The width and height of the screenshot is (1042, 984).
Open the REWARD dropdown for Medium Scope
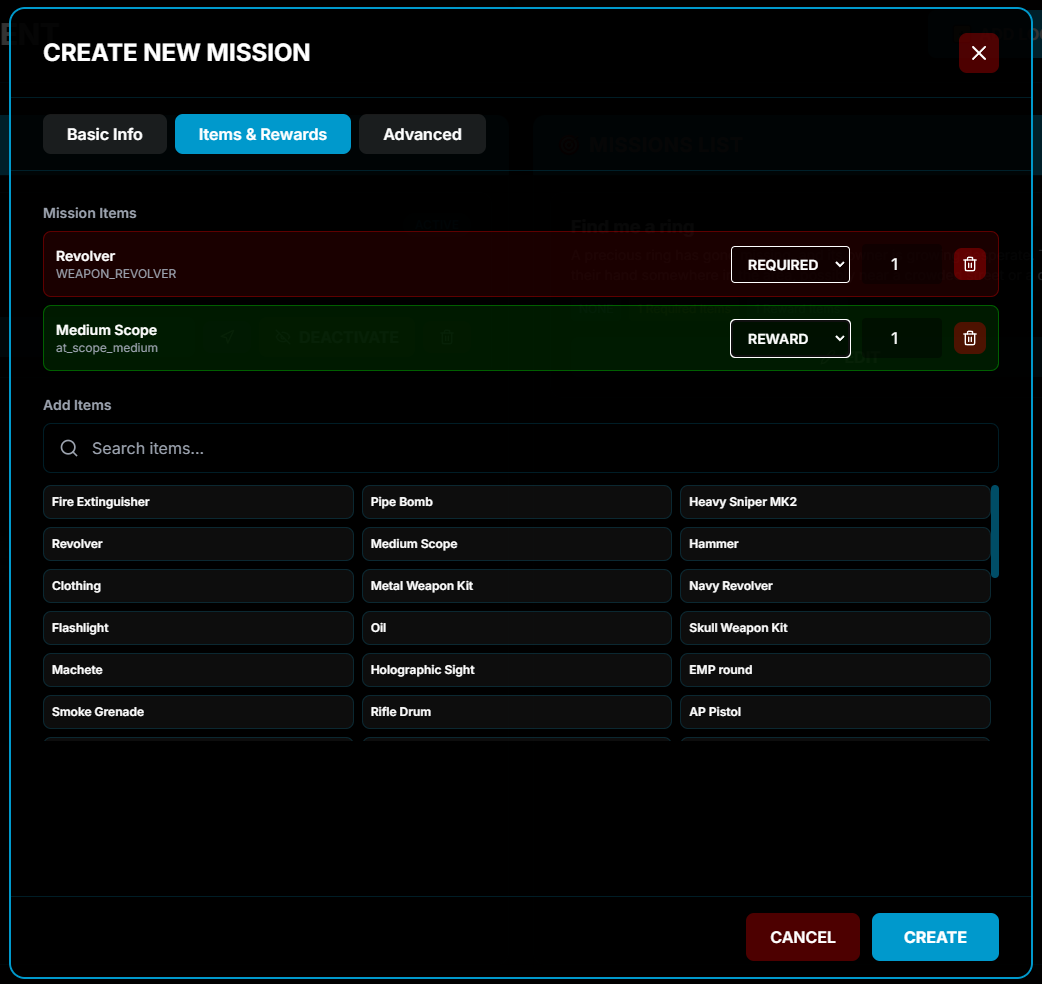pyautogui.click(x=790, y=338)
